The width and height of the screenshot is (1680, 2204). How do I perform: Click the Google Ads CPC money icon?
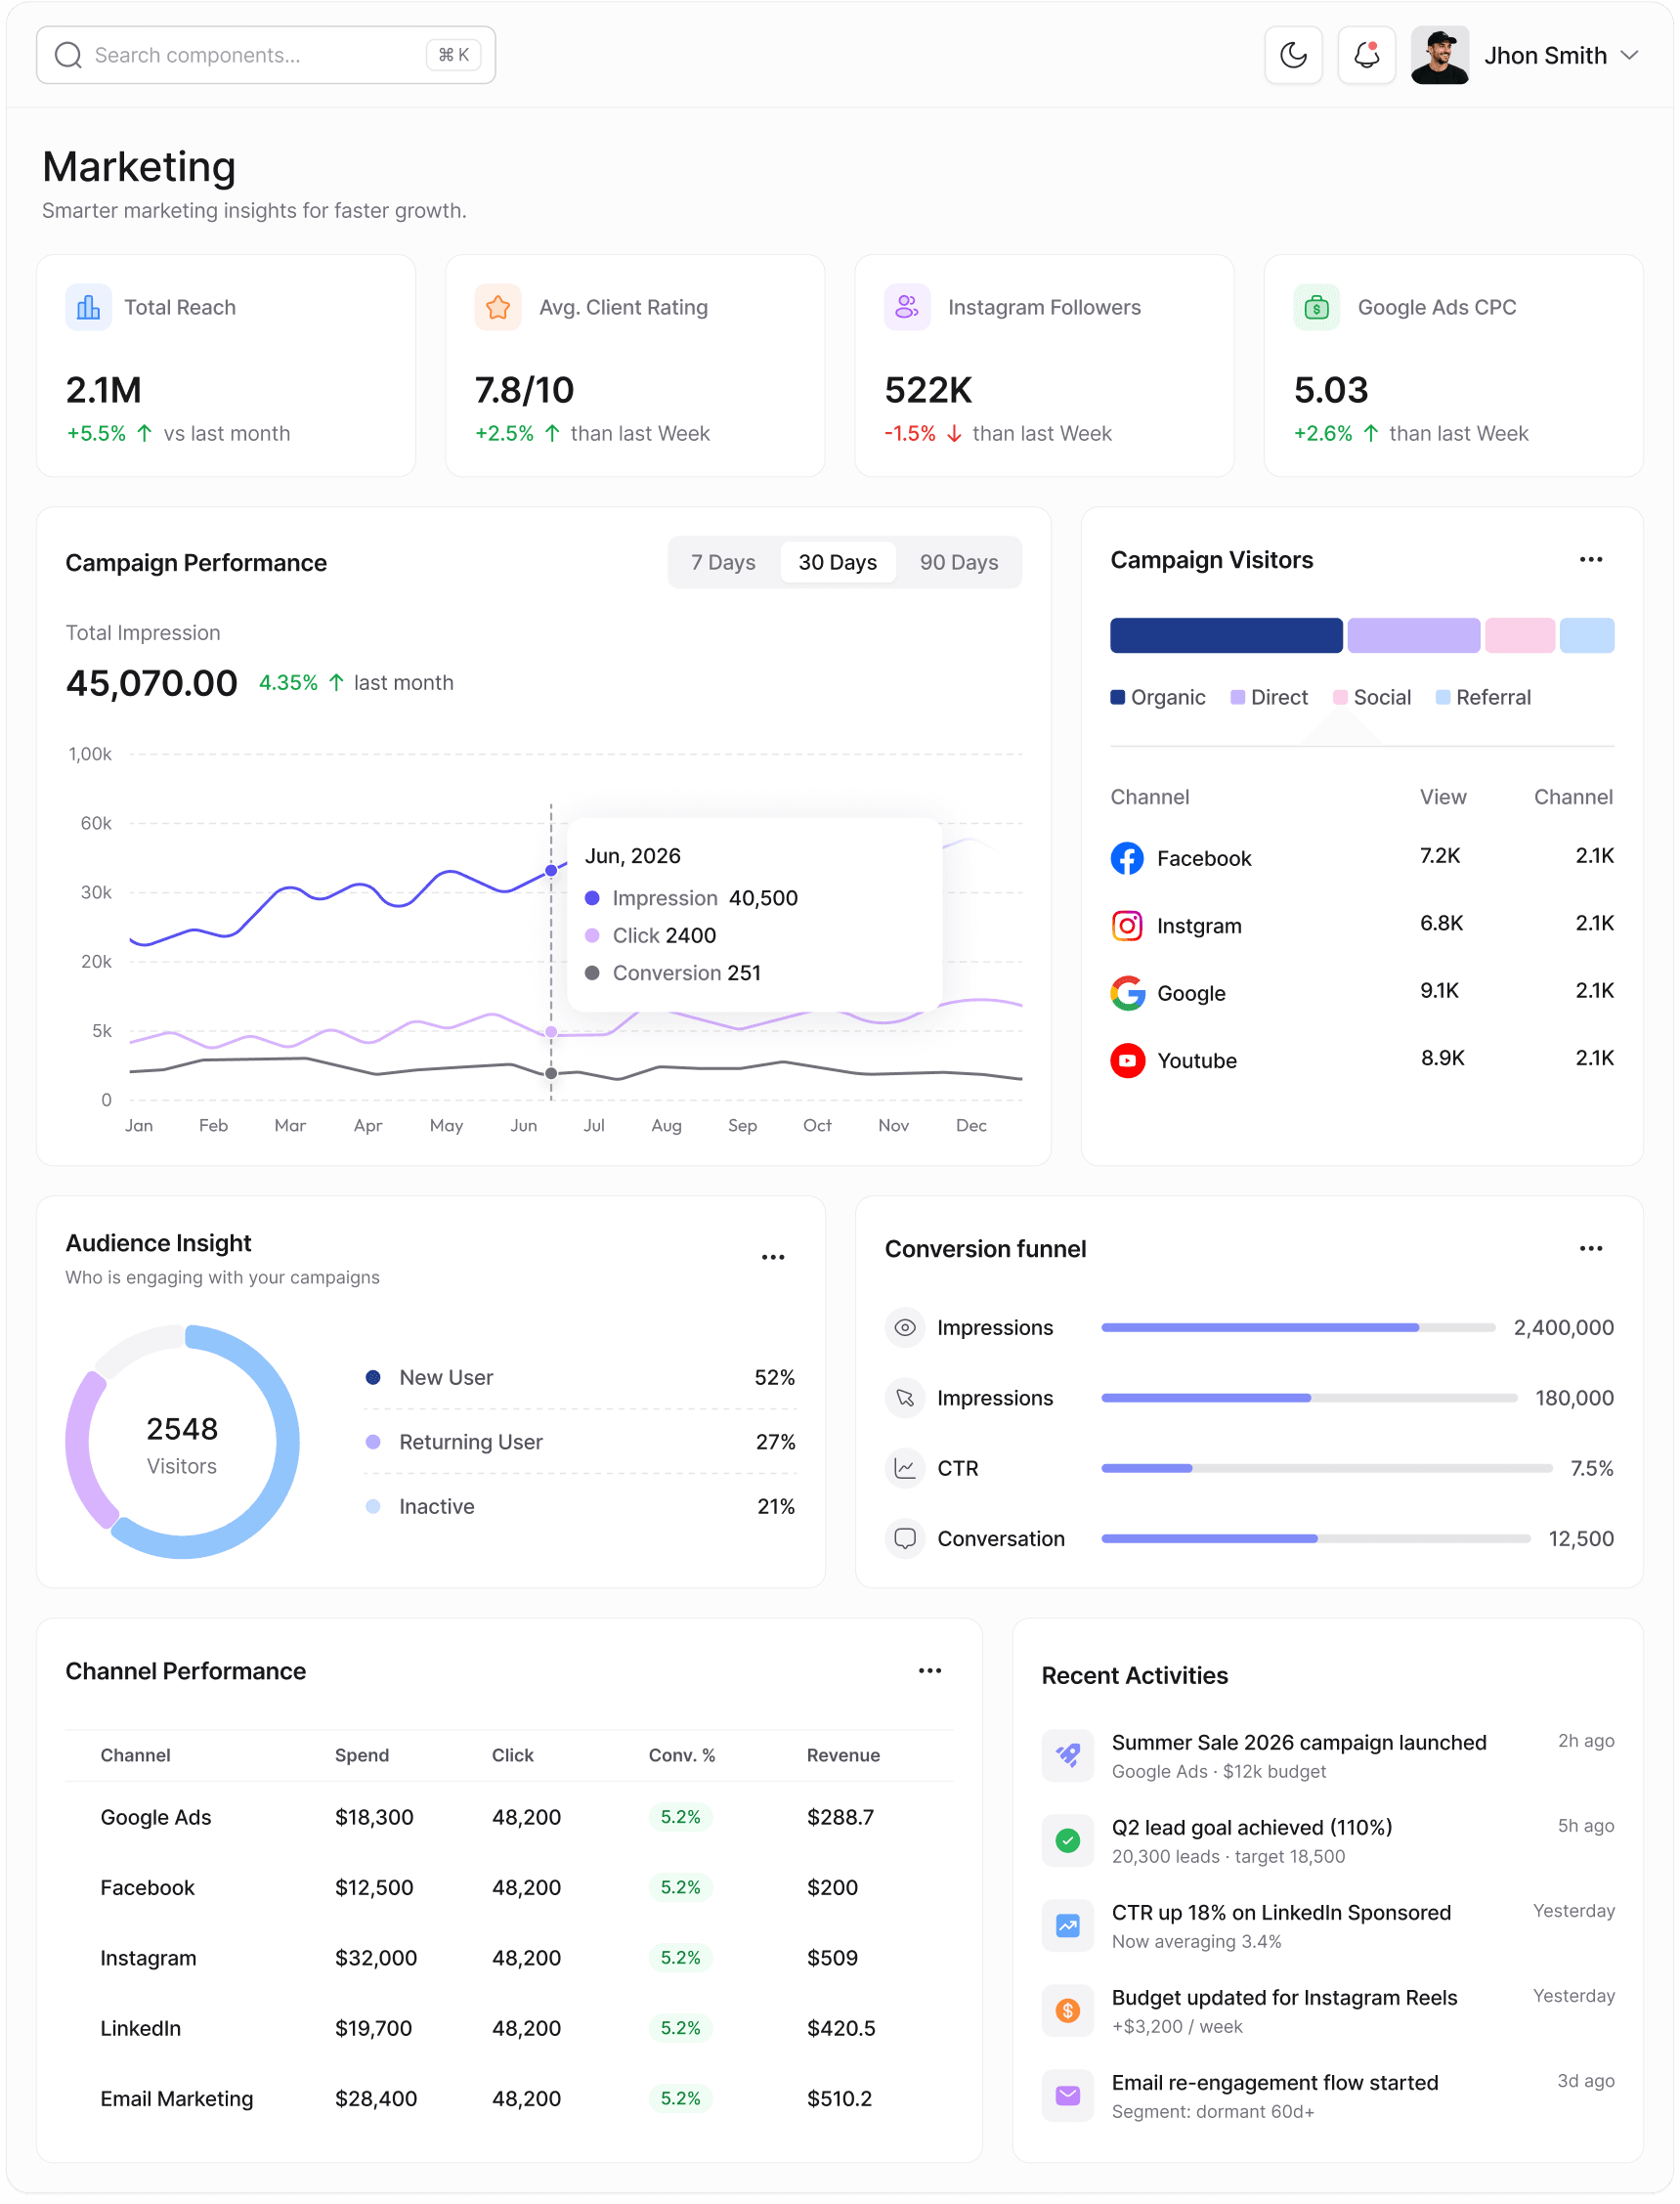[1316, 307]
